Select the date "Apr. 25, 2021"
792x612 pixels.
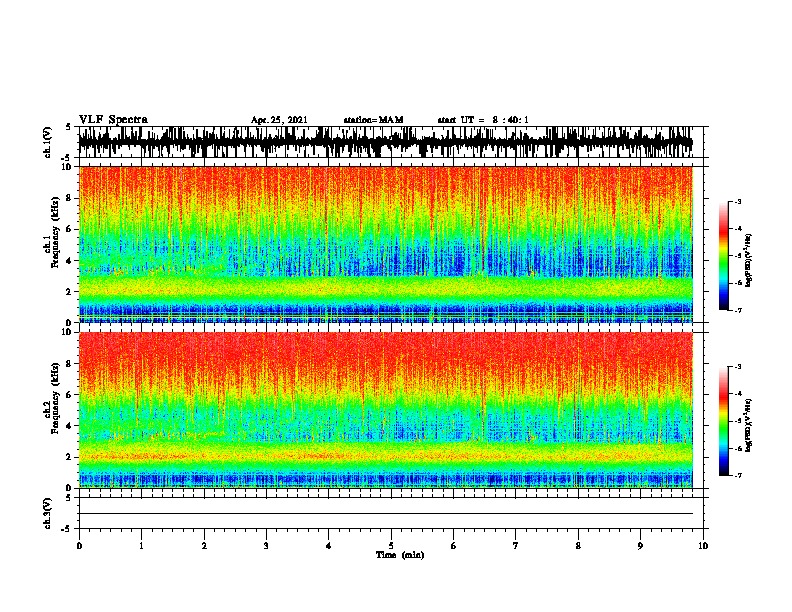[x=279, y=120]
